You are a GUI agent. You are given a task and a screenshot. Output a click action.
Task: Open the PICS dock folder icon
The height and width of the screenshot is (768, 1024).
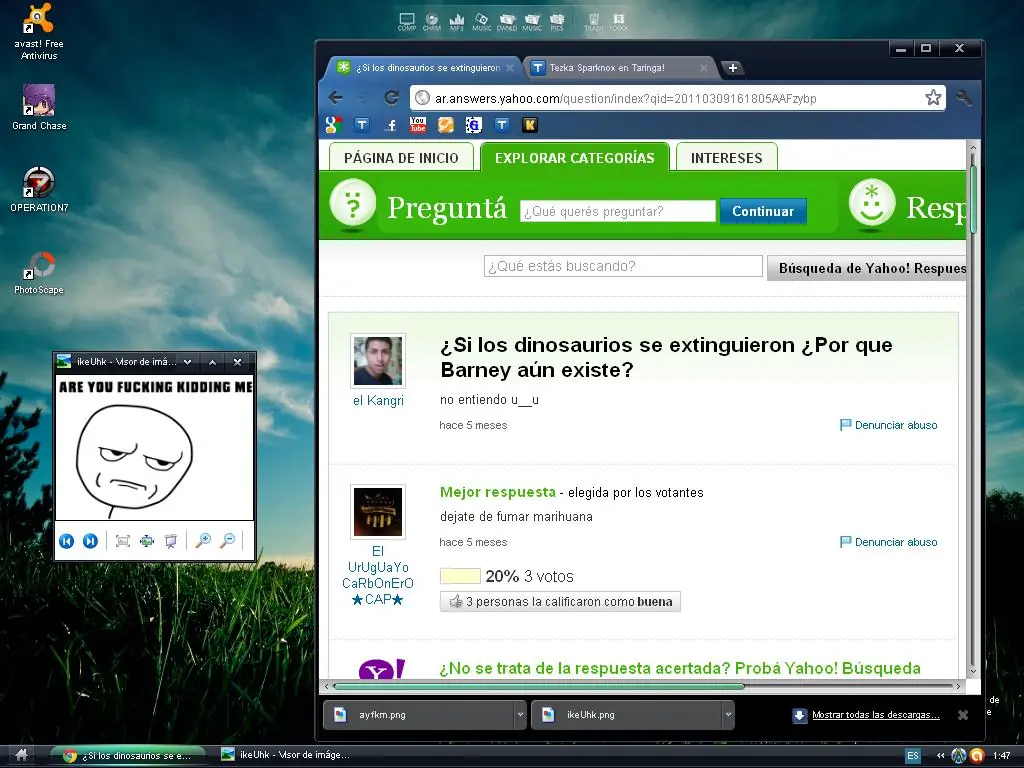(557, 22)
